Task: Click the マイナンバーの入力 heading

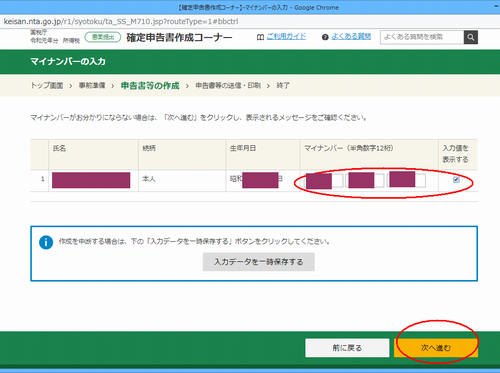Action: (x=68, y=61)
